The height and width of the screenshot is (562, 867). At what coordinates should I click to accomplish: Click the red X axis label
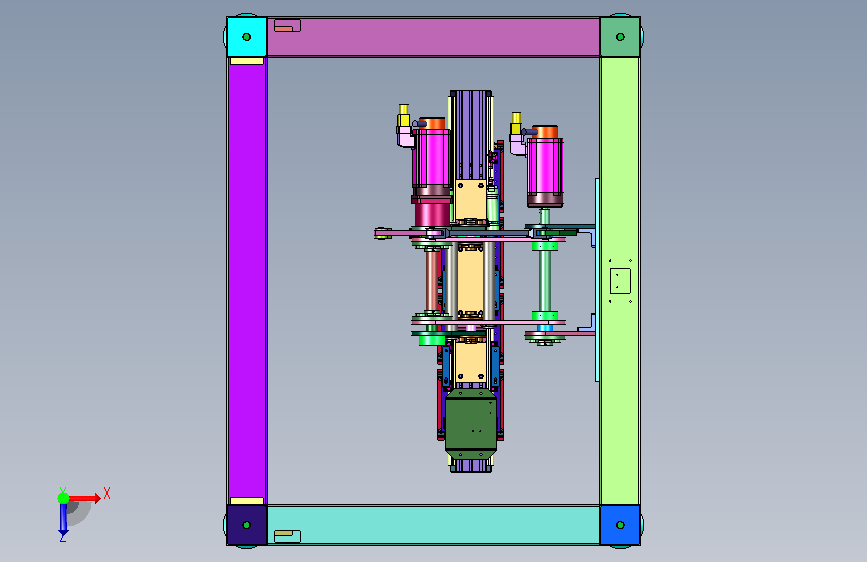pos(107,493)
